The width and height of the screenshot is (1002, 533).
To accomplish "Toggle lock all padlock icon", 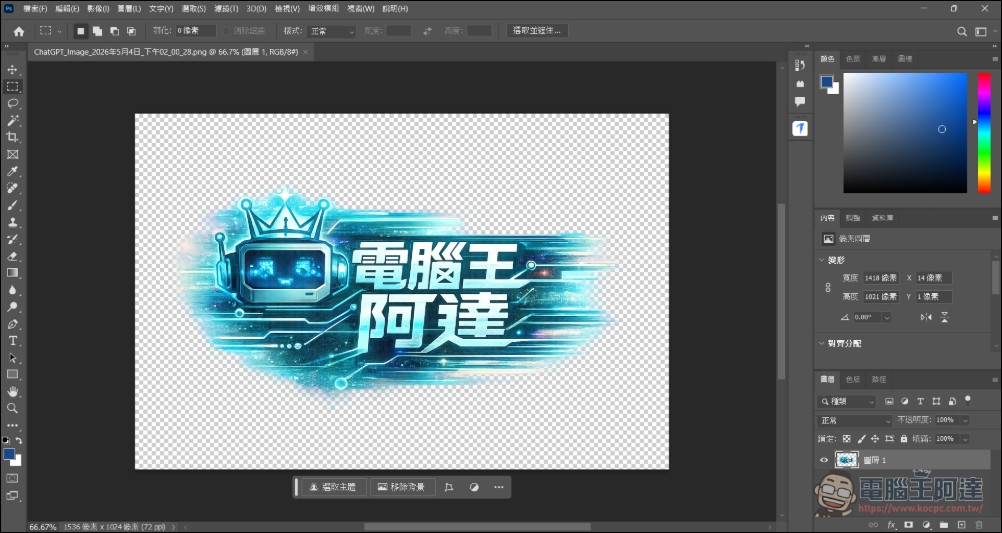I will [904, 439].
